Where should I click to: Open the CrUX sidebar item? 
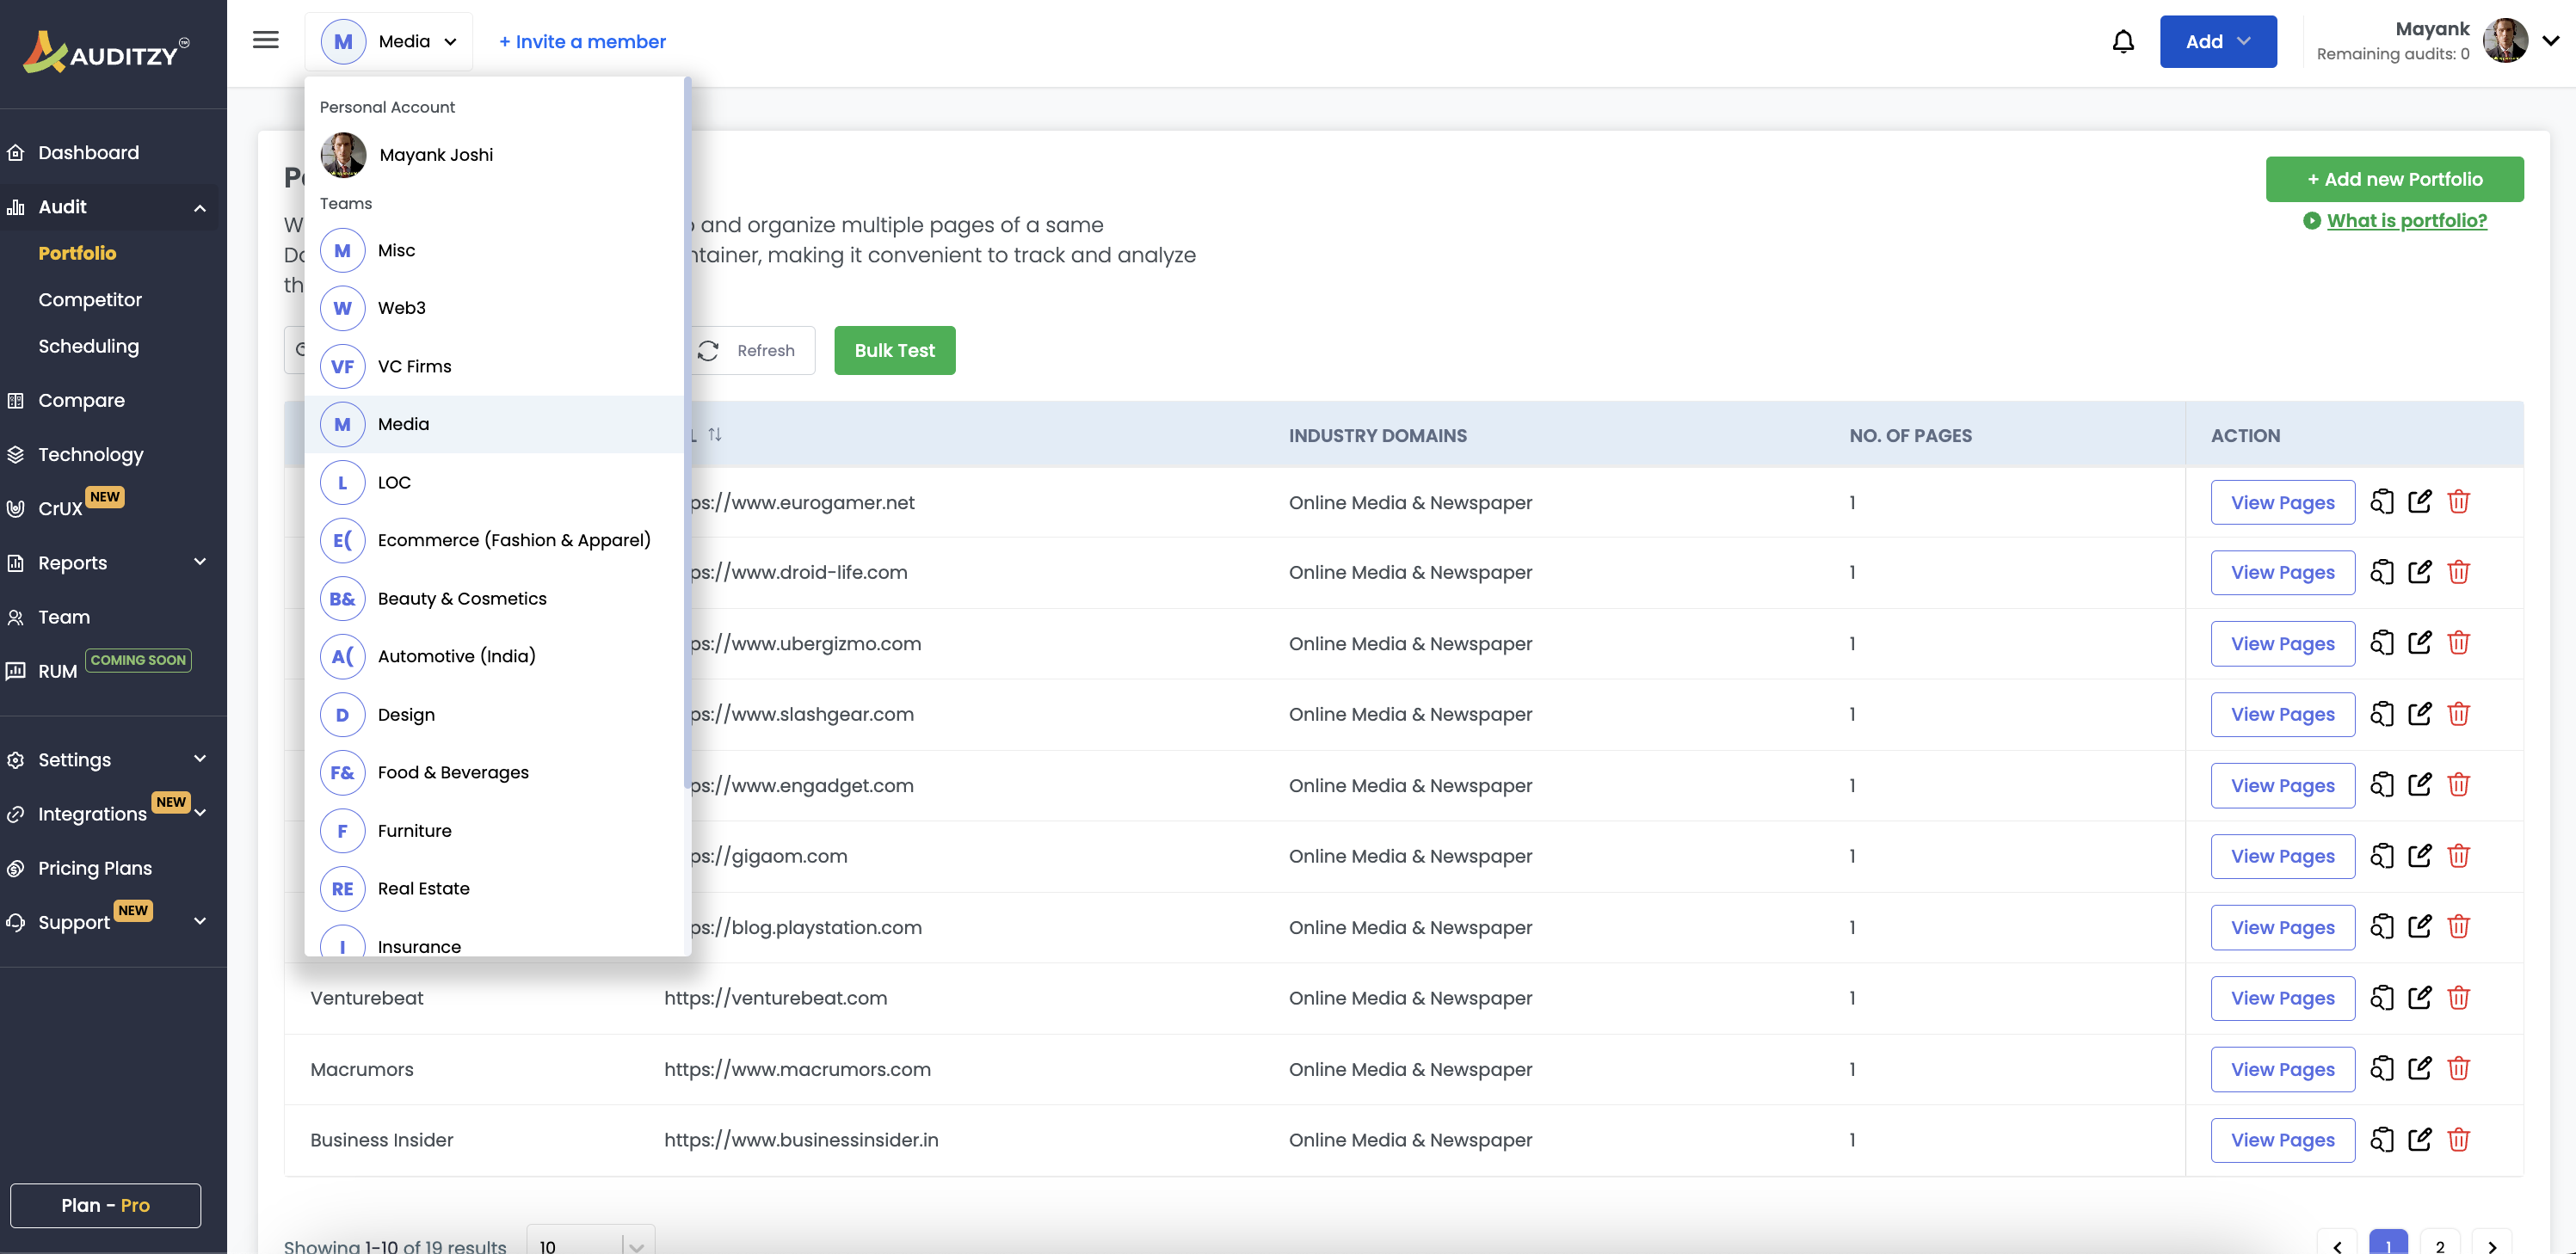[60, 508]
